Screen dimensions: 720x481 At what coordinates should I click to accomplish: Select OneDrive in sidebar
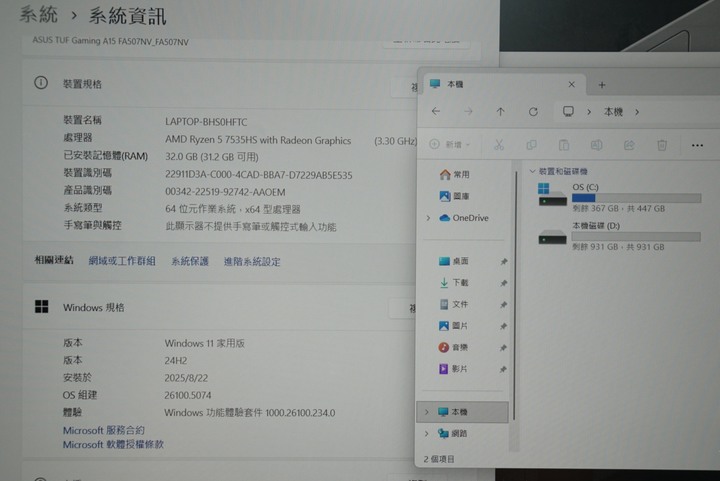(463, 218)
